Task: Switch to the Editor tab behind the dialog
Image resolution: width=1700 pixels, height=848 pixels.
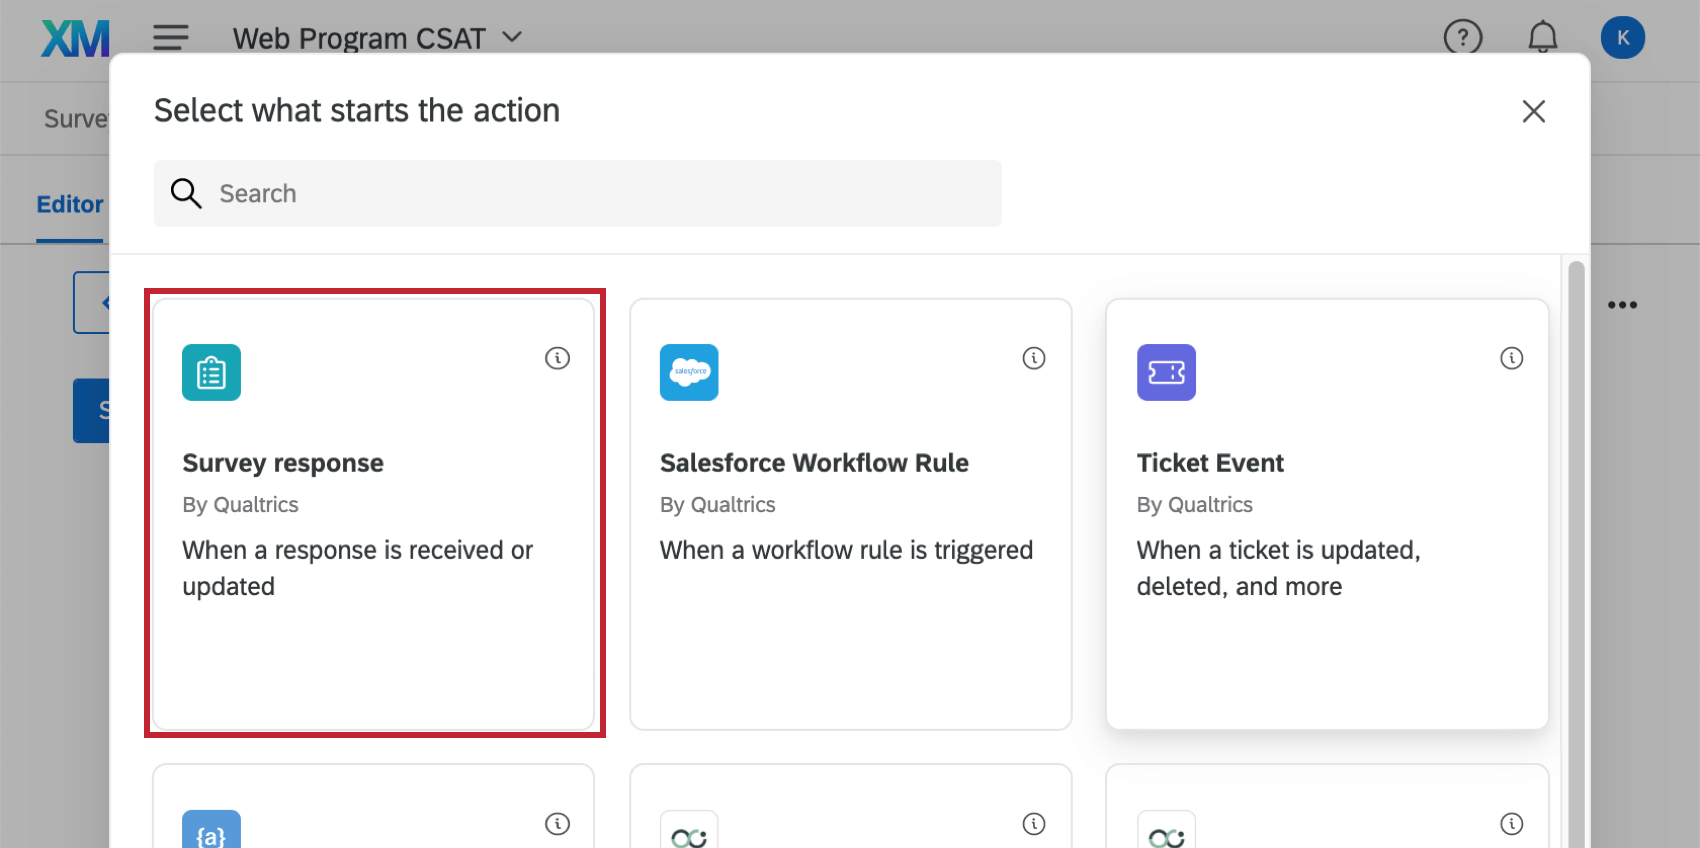Action: click(70, 204)
